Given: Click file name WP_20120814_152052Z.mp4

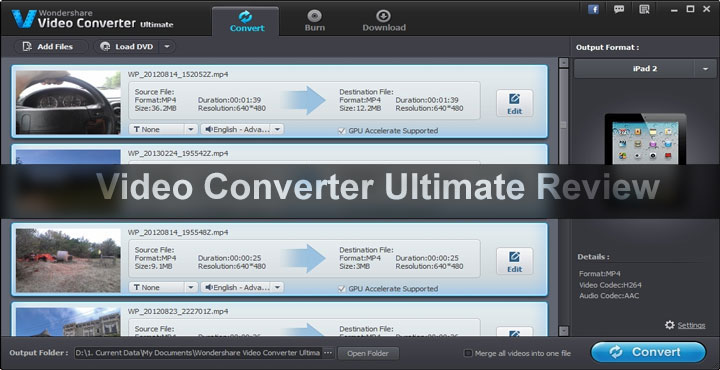Looking at the screenshot, I should (178, 74).
